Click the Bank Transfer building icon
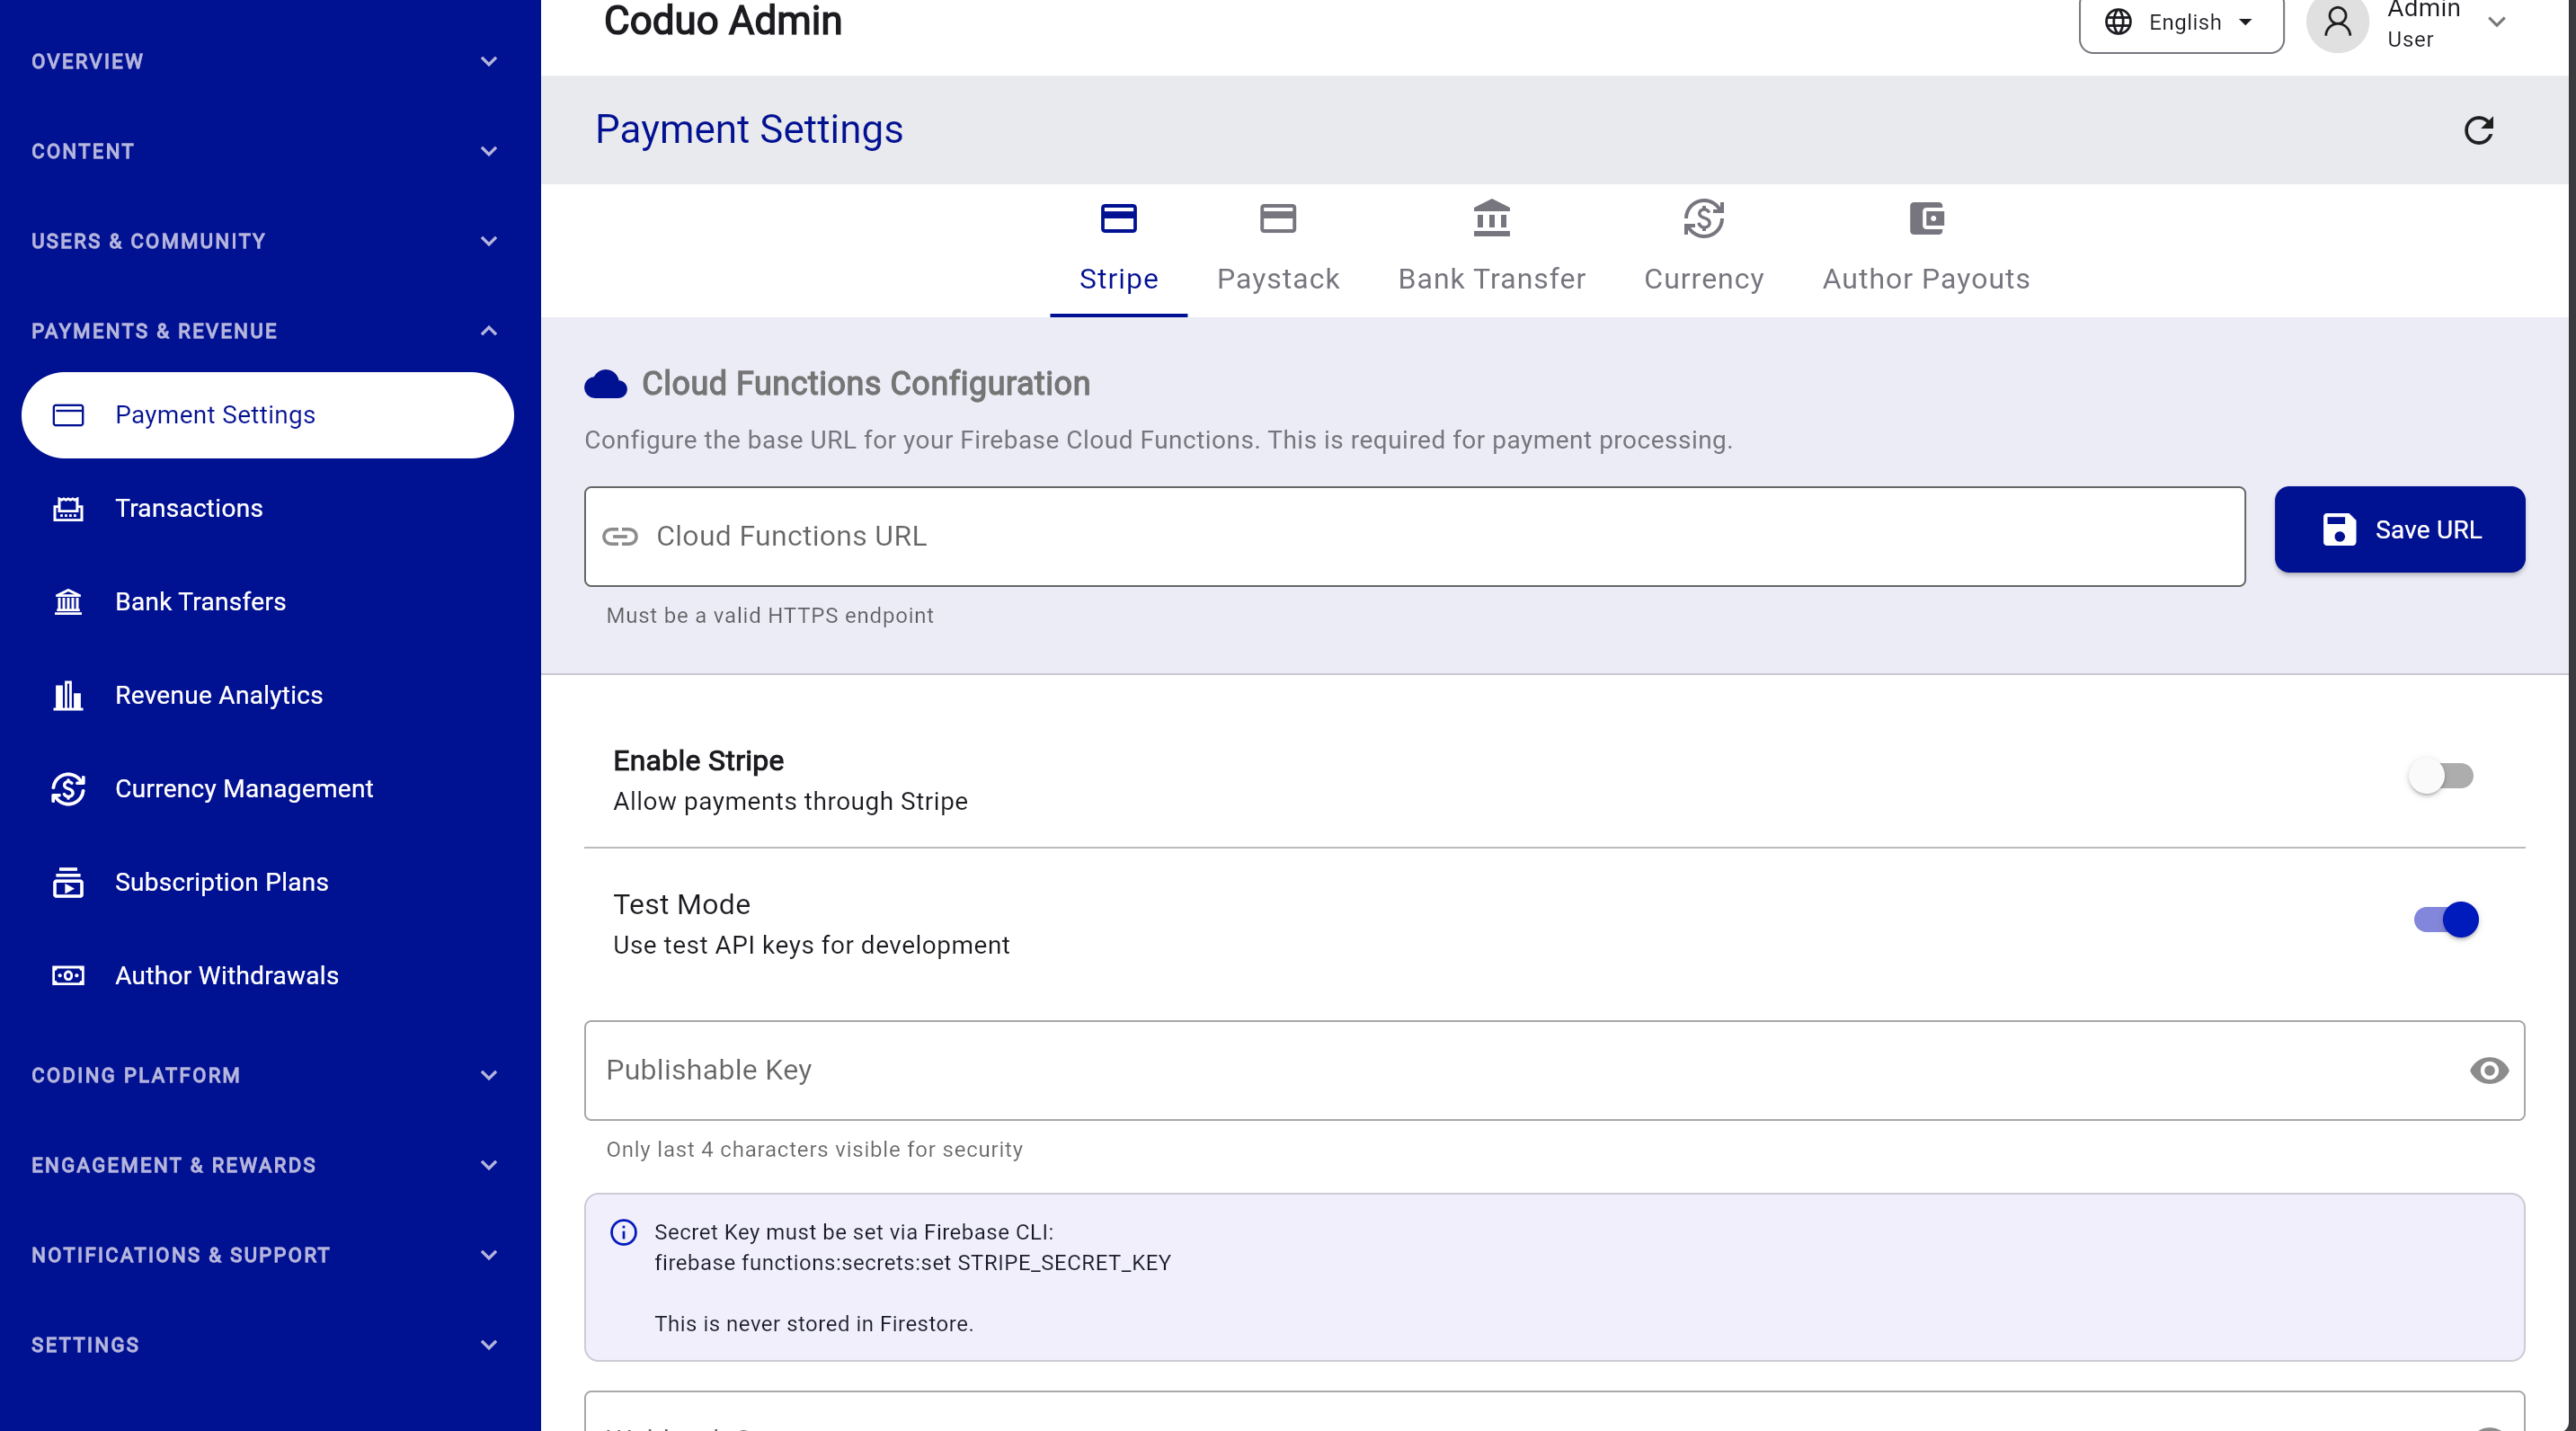Image resolution: width=2576 pixels, height=1431 pixels. click(1491, 218)
